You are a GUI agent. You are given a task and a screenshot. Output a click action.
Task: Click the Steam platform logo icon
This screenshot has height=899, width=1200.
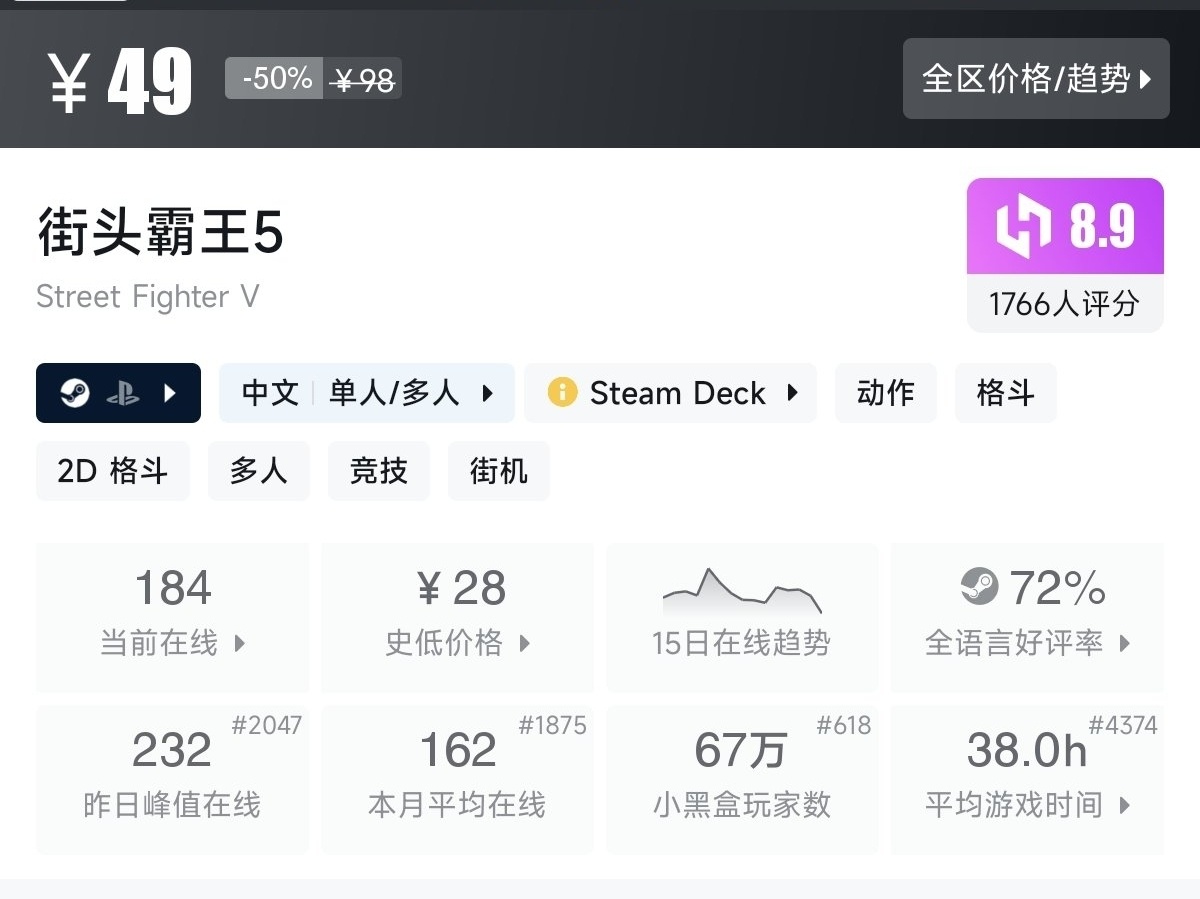click(74, 393)
